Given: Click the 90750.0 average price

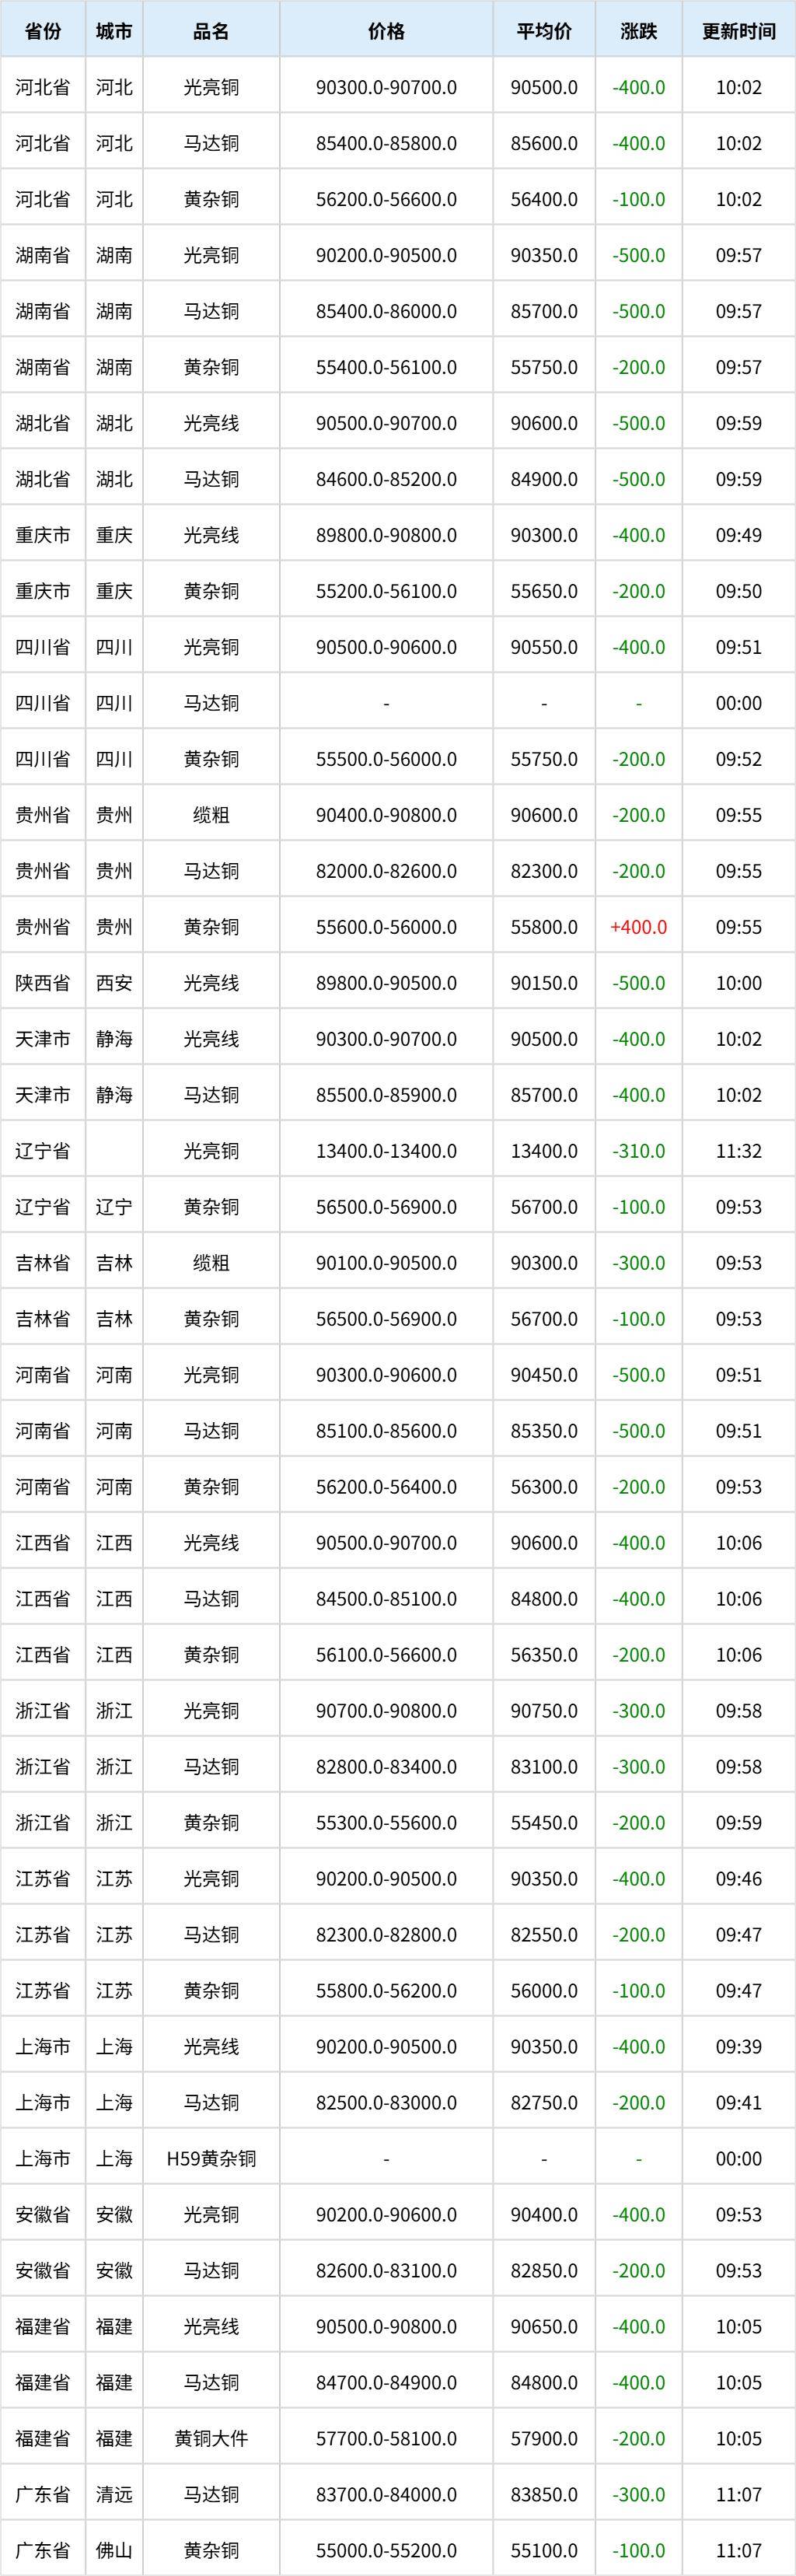Looking at the screenshot, I should pos(544,1711).
